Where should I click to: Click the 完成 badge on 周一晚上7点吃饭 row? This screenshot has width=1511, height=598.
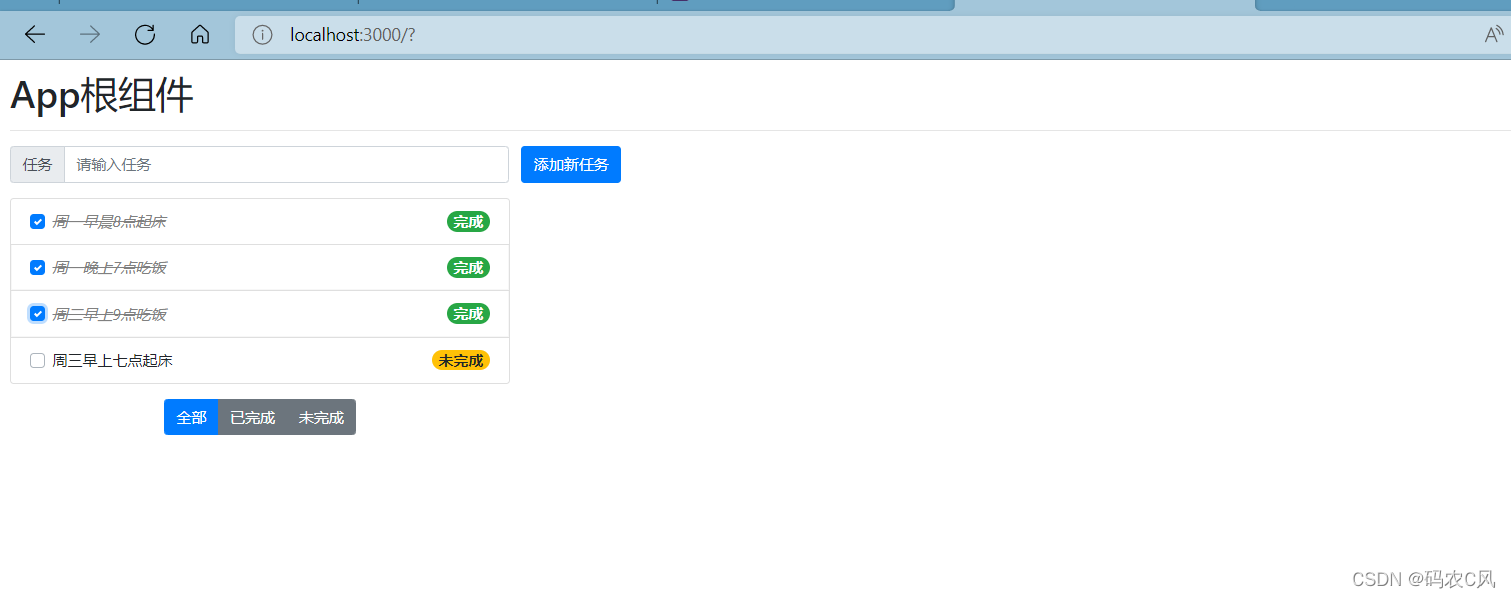coord(468,268)
